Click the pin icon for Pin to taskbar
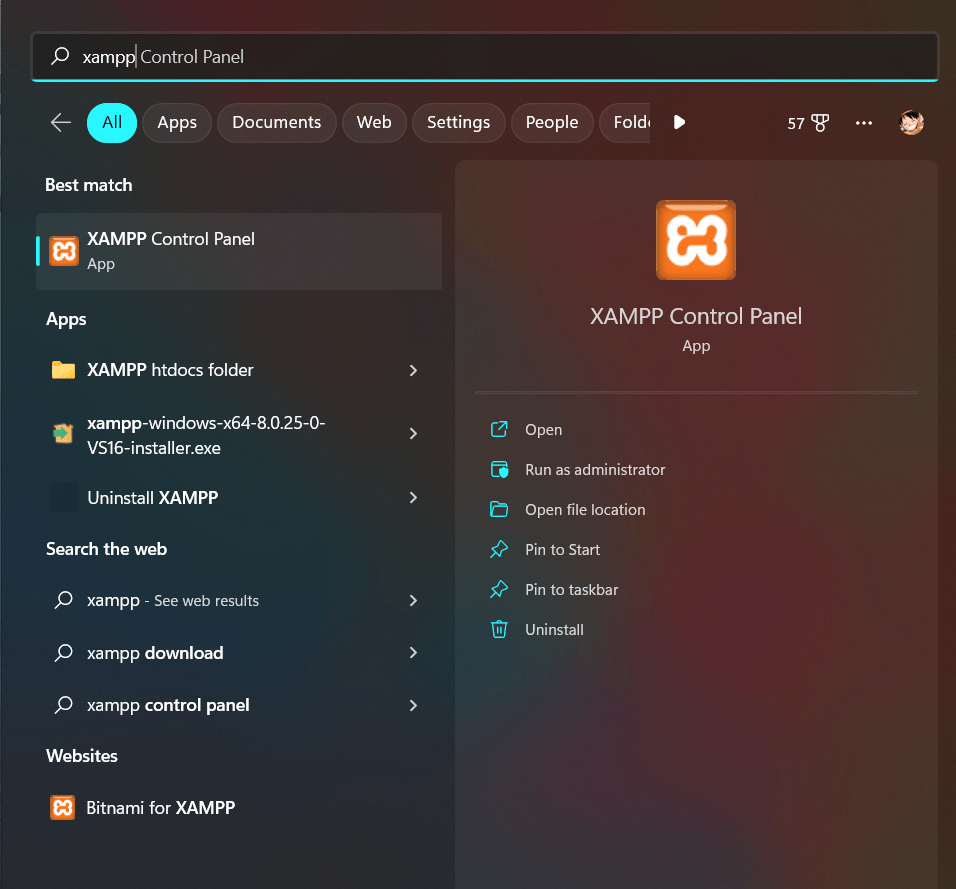 [x=499, y=590]
